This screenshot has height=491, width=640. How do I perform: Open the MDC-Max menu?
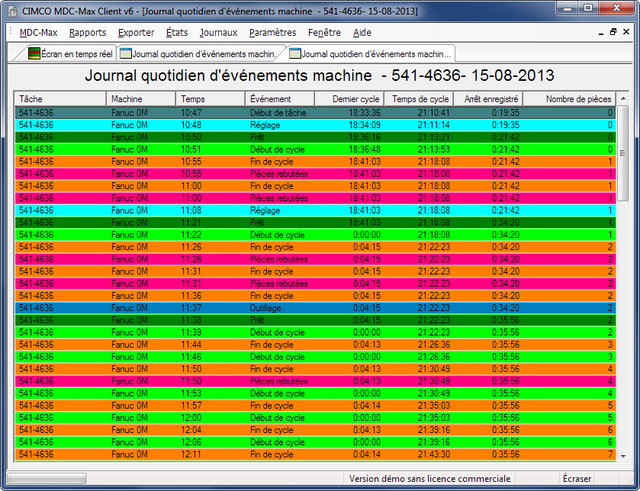point(38,33)
